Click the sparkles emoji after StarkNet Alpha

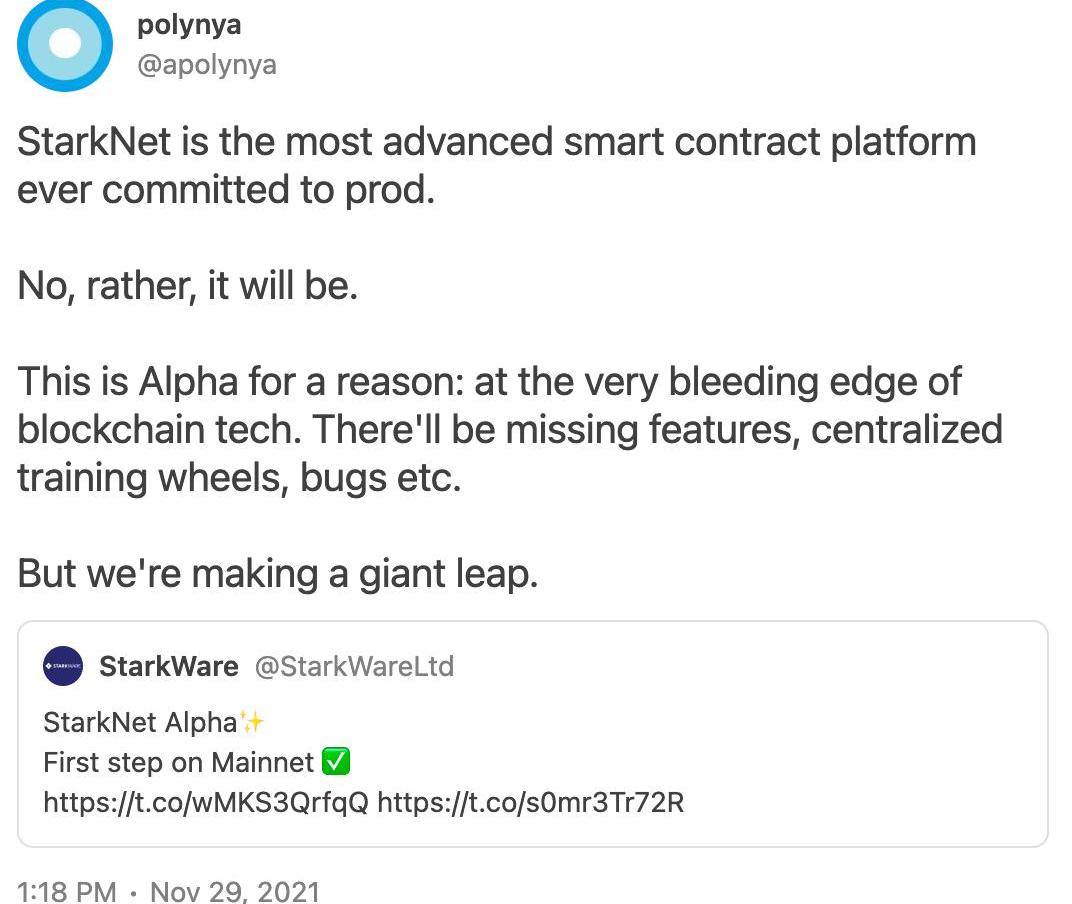coord(252,722)
